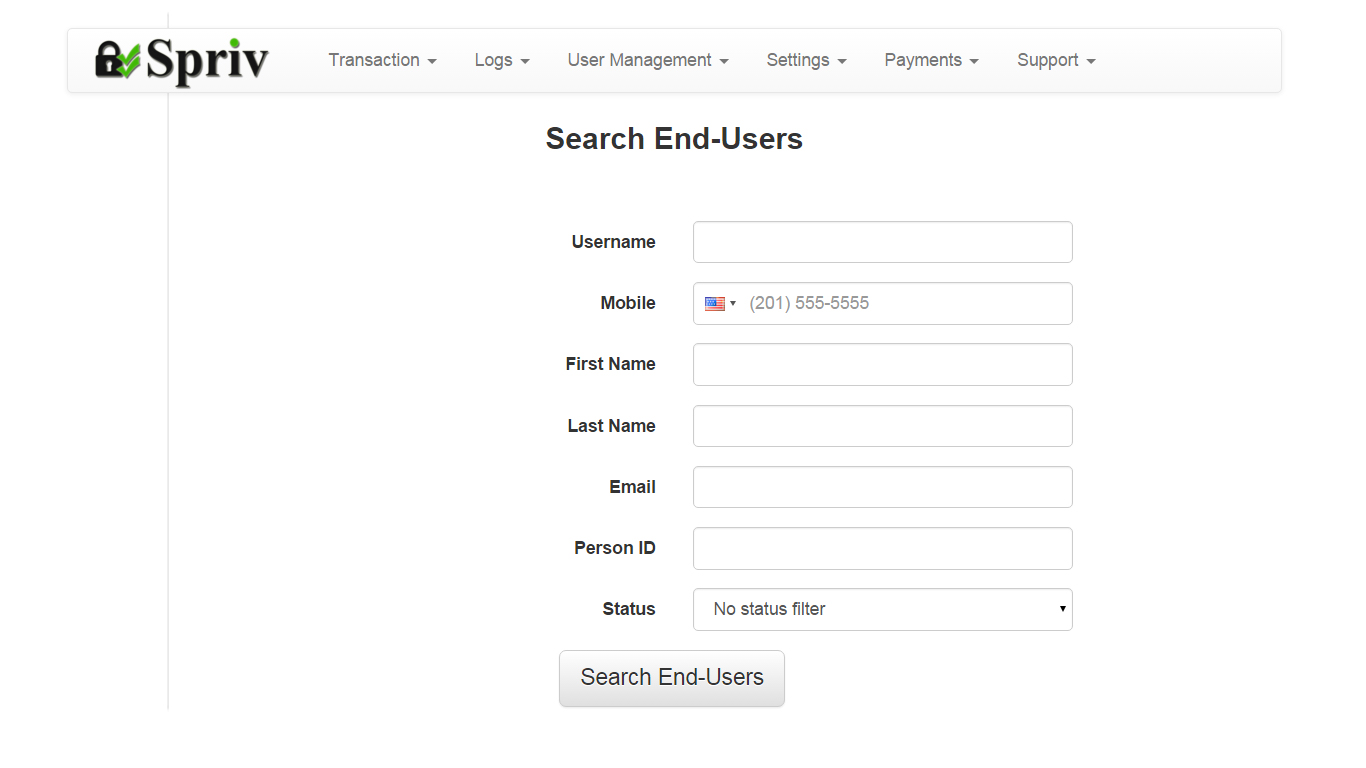Expand the User Management menu
Viewport: 1366px width, 768px height.
(x=648, y=60)
